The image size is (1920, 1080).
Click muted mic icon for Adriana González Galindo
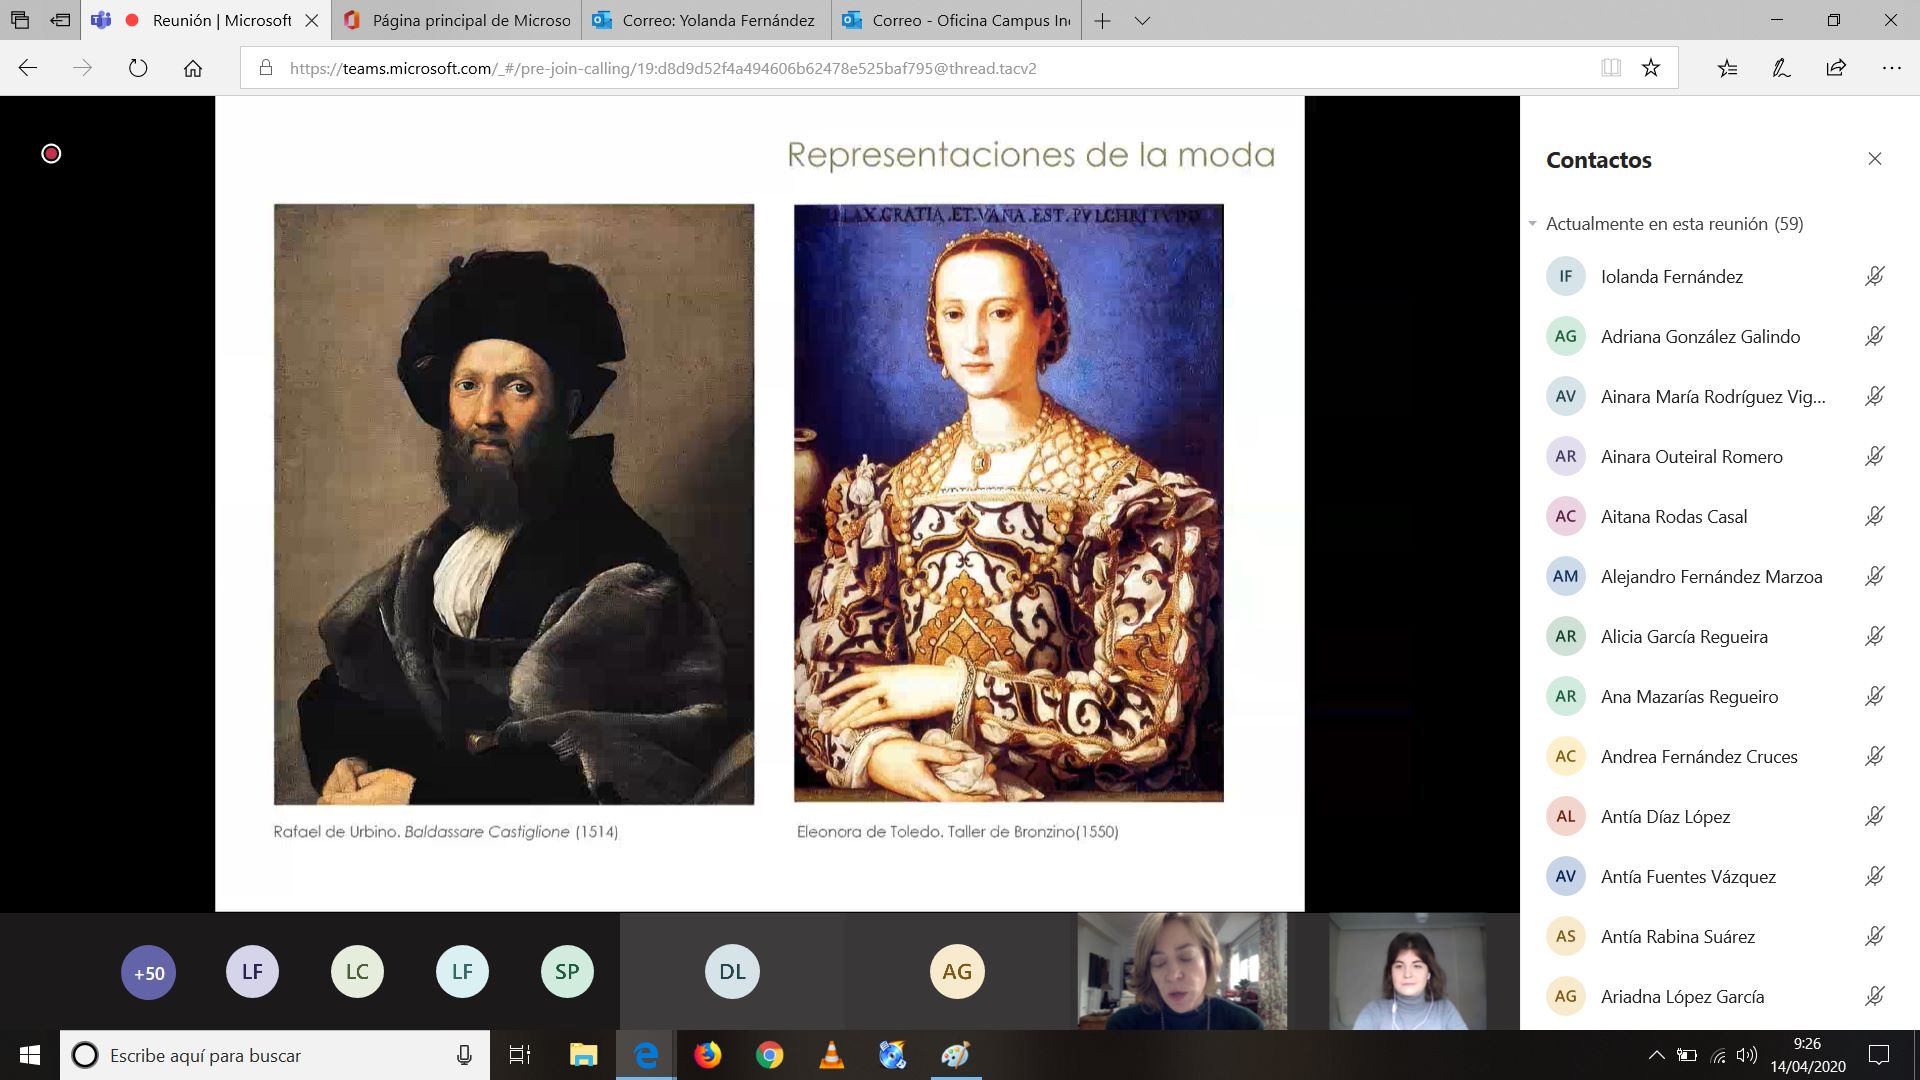coord(1875,336)
